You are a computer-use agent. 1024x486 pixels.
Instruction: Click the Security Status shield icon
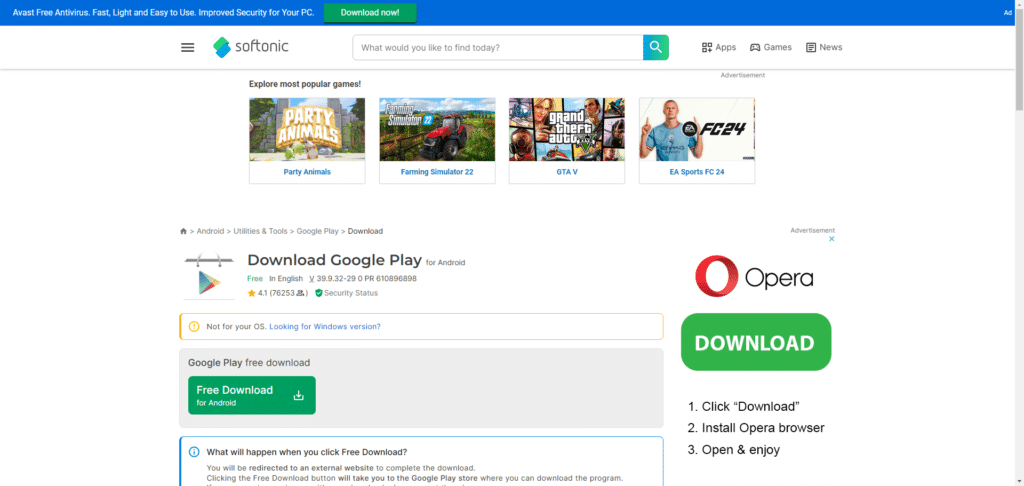(x=319, y=293)
